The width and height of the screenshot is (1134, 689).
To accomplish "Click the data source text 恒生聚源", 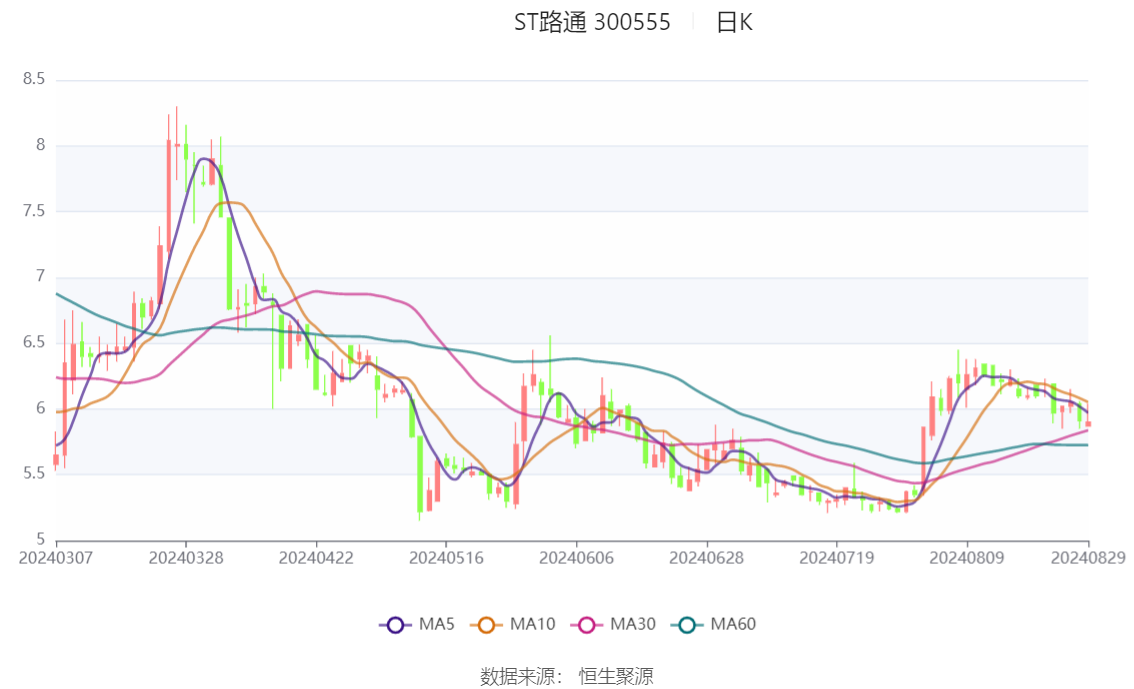I will coord(616,677).
